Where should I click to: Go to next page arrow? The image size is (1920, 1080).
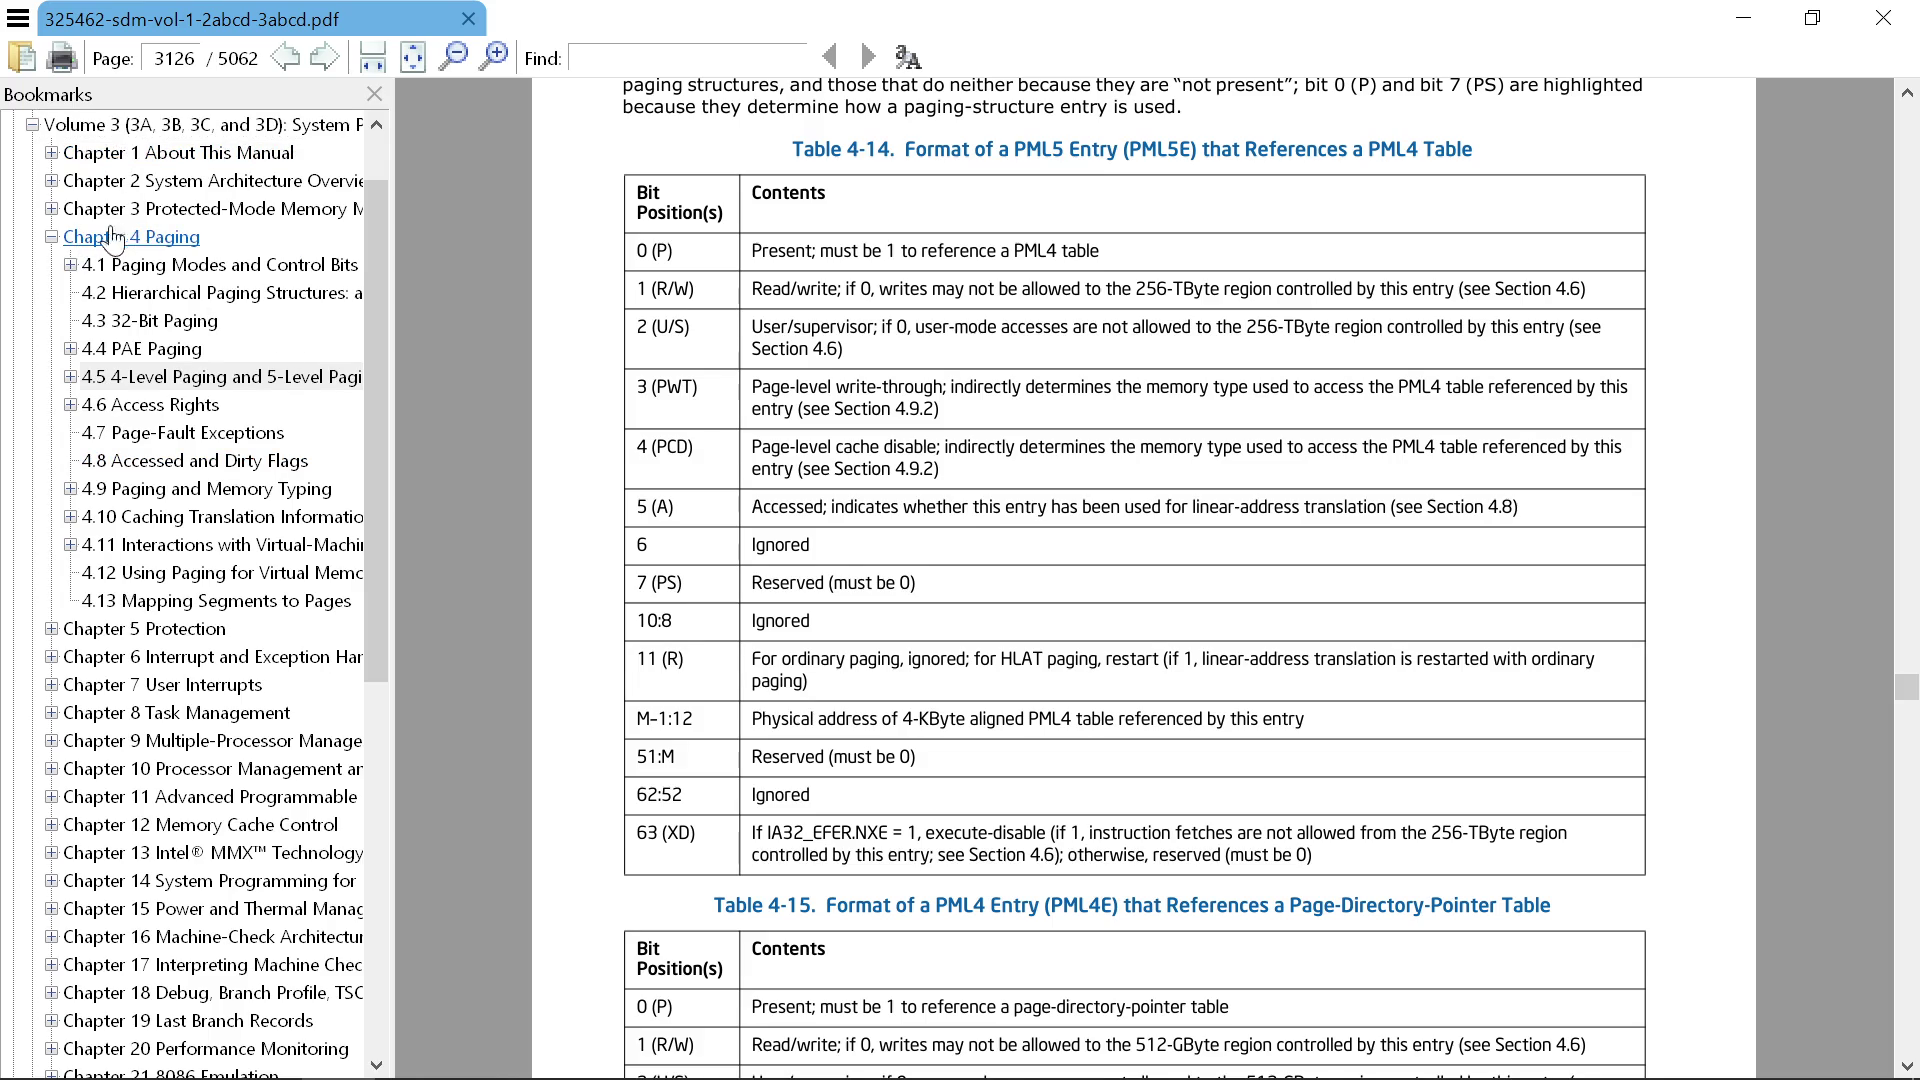[x=324, y=57]
